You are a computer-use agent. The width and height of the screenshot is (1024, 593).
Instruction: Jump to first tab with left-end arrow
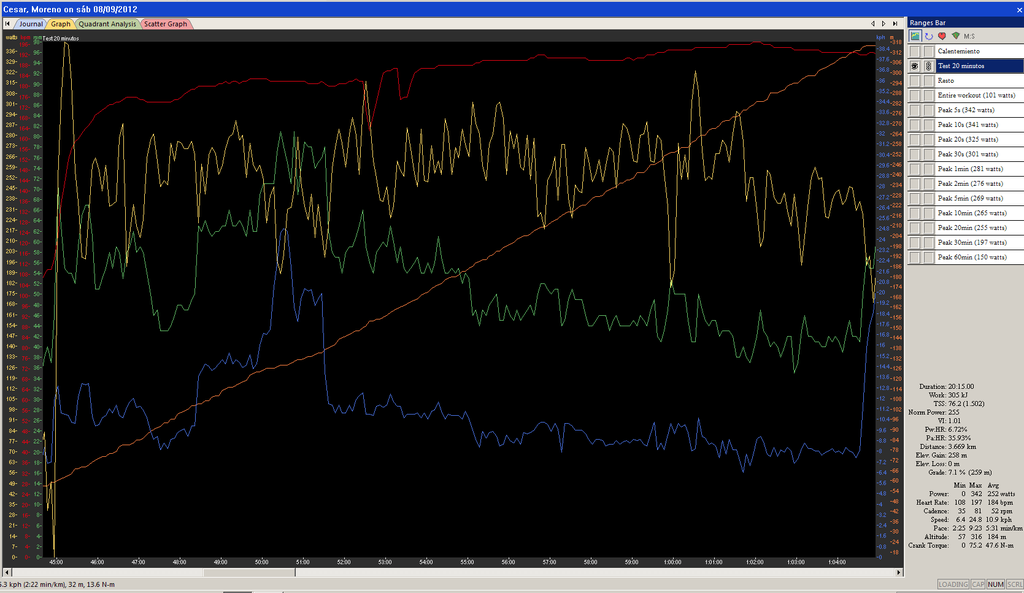click(x=873, y=22)
